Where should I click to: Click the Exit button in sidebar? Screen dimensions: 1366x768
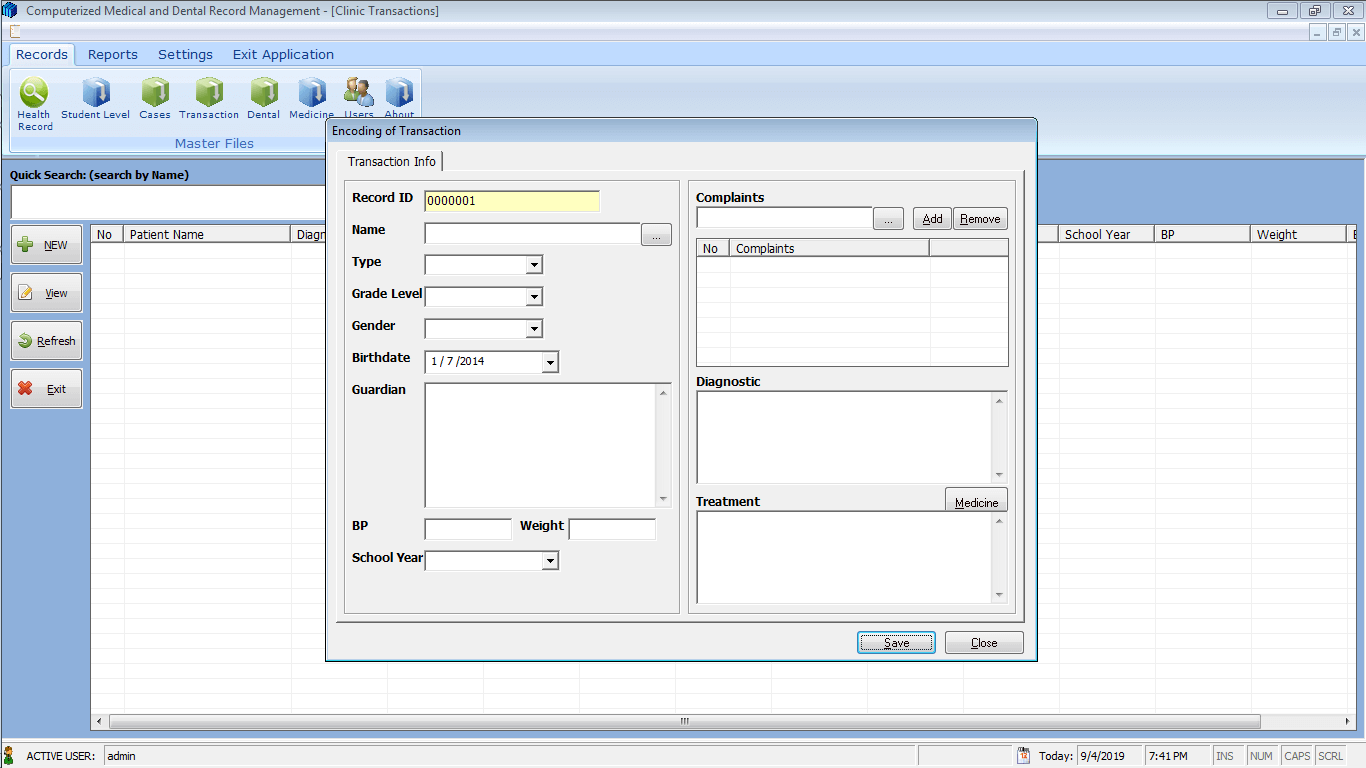(46, 389)
